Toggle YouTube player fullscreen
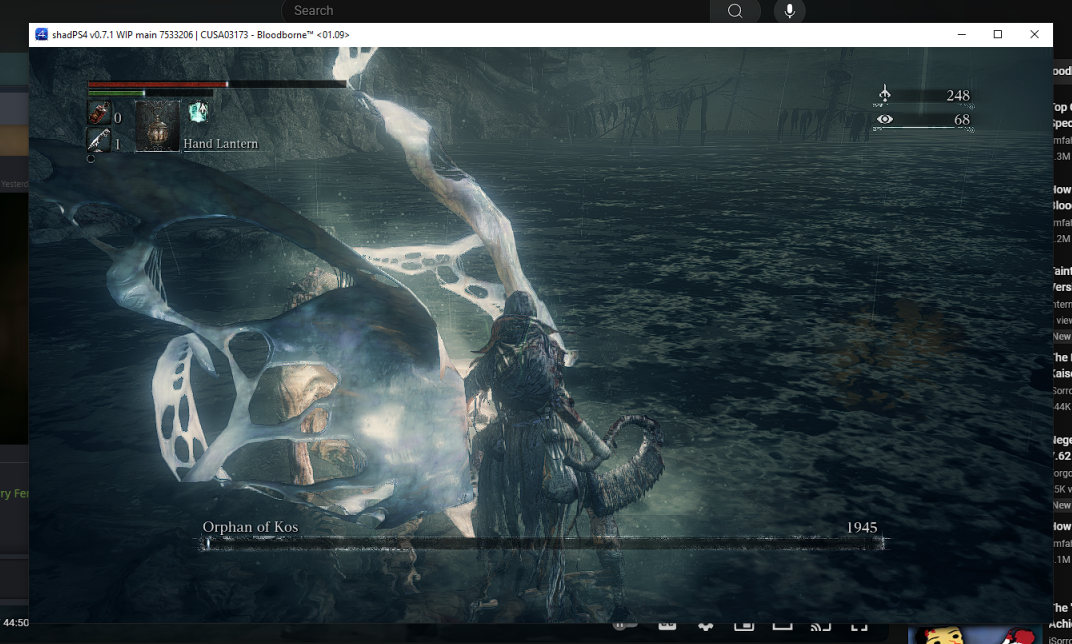Screen dimensions: 1072x644 pos(859,626)
